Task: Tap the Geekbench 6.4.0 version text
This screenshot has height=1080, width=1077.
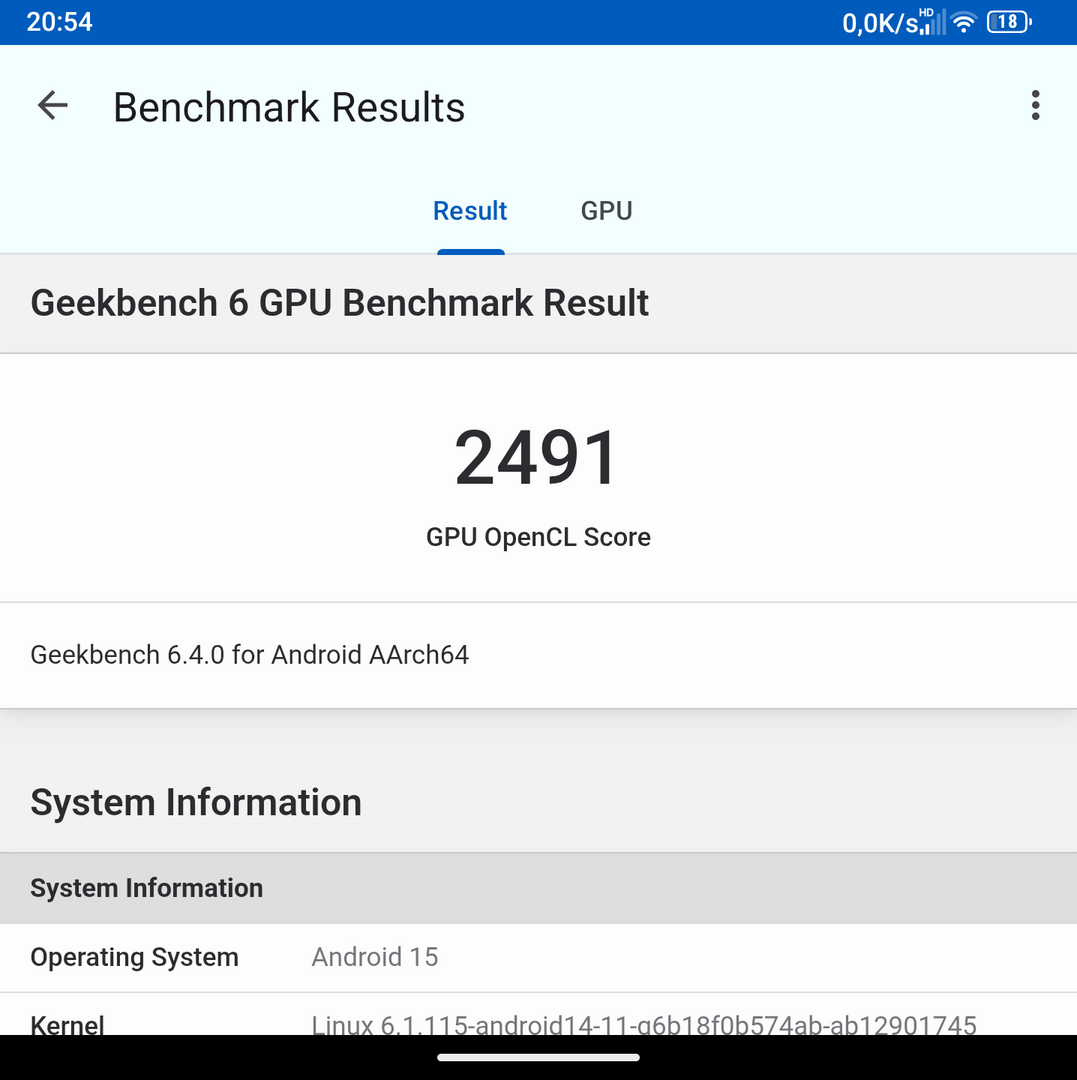Action: [250, 655]
